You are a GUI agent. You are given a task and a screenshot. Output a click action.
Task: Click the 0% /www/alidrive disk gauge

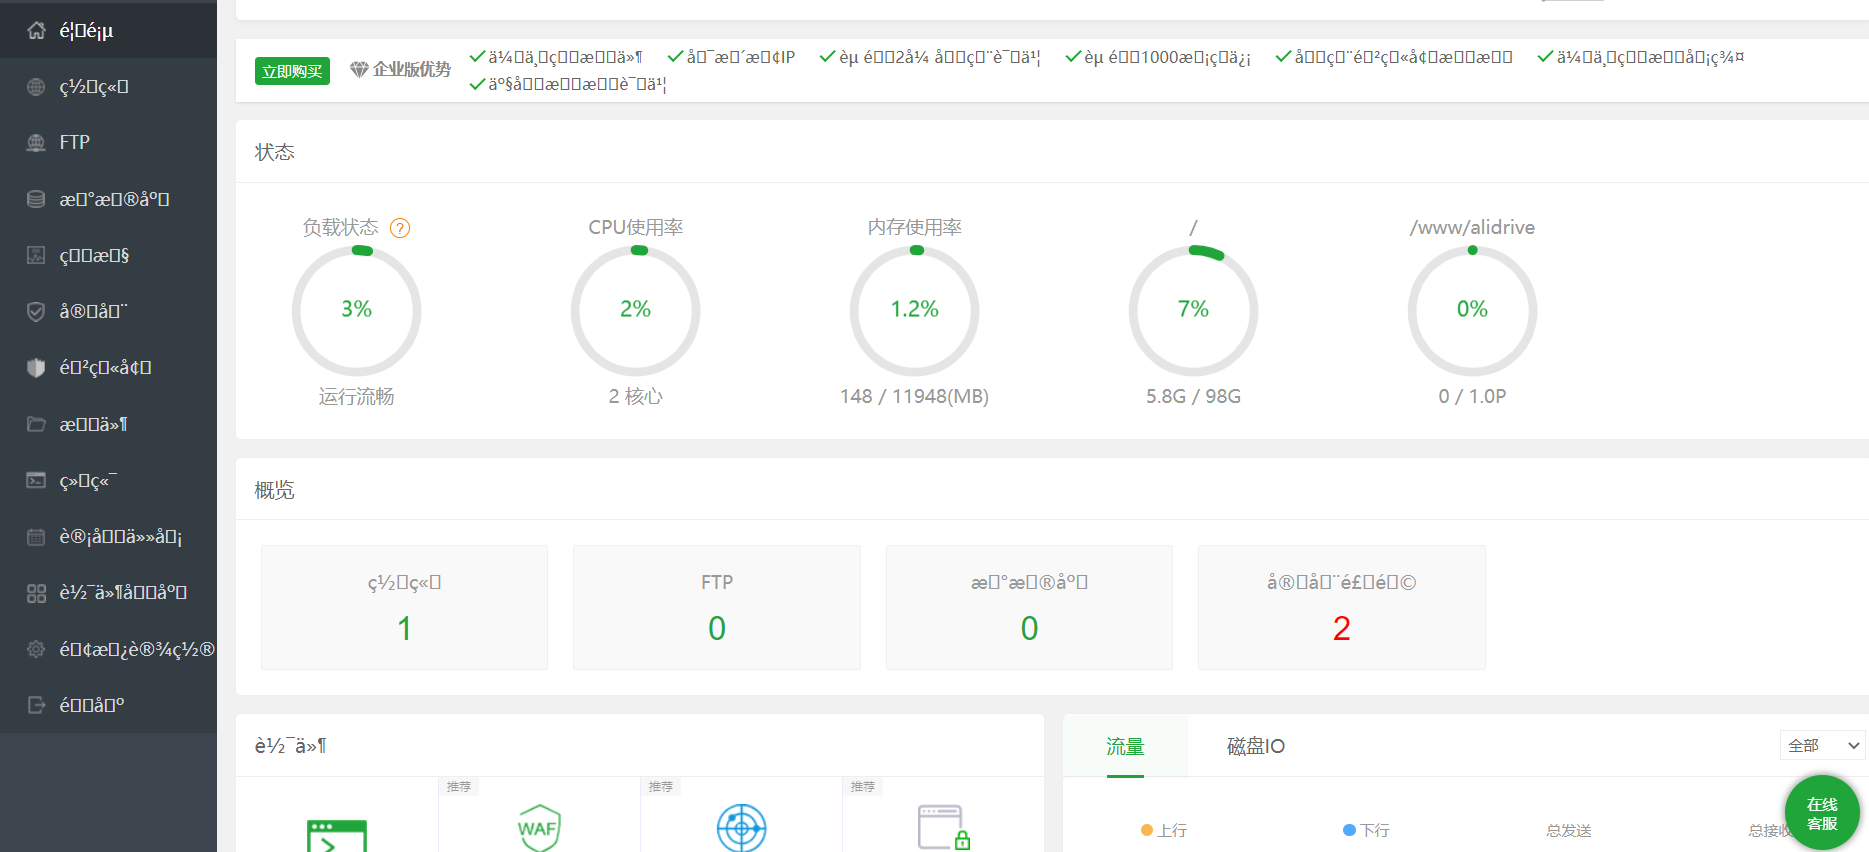point(1473,310)
